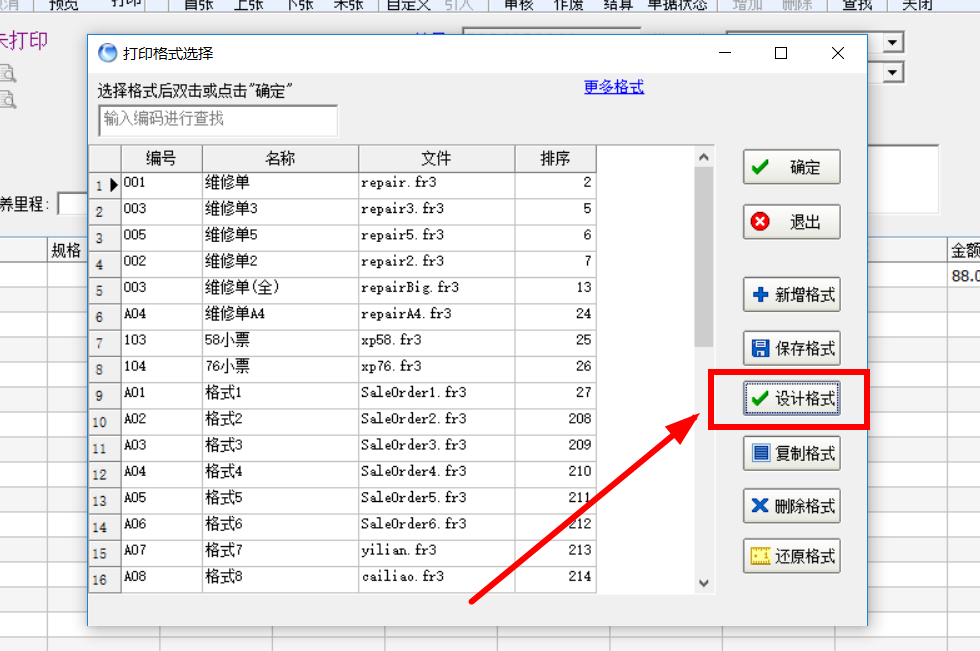Focus the 输入编码进行查找 search box
This screenshot has height=651, width=980.
pos(218,120)
